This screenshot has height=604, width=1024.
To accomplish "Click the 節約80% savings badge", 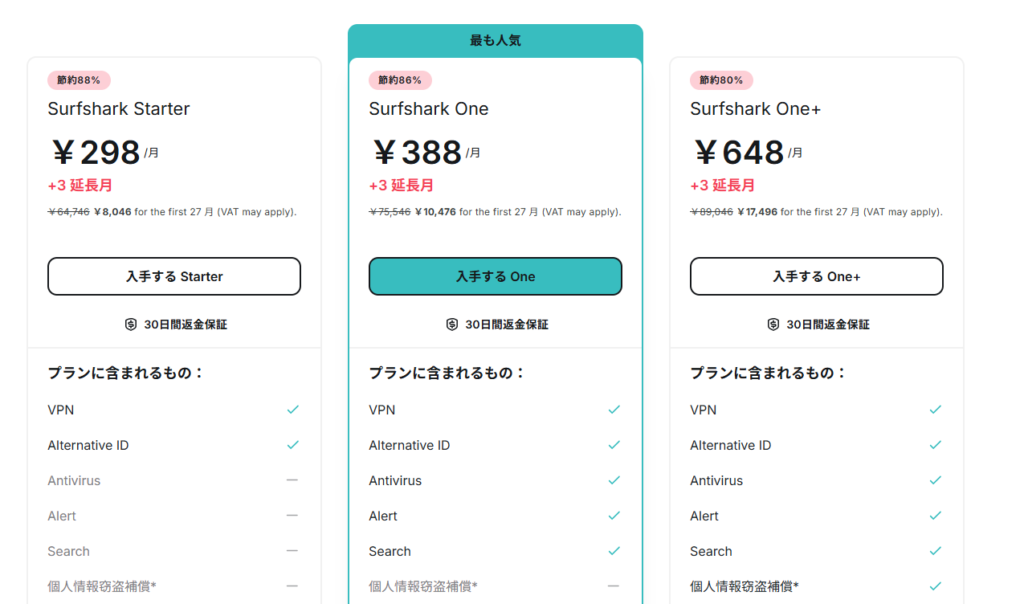I will click(721, 80).
